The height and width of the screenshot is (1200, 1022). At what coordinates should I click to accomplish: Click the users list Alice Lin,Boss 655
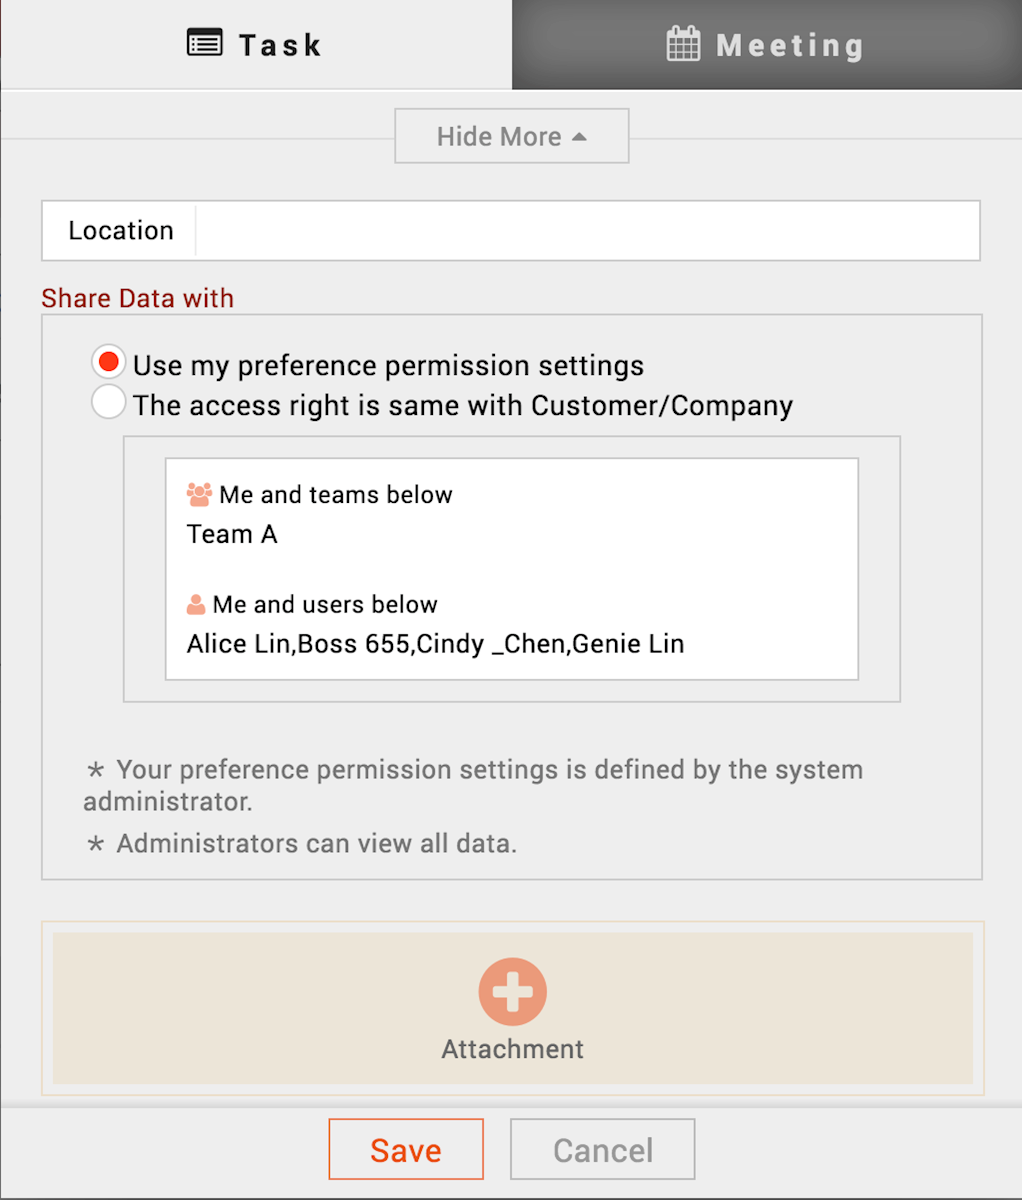pyautogui.click(x=435, y=644)
